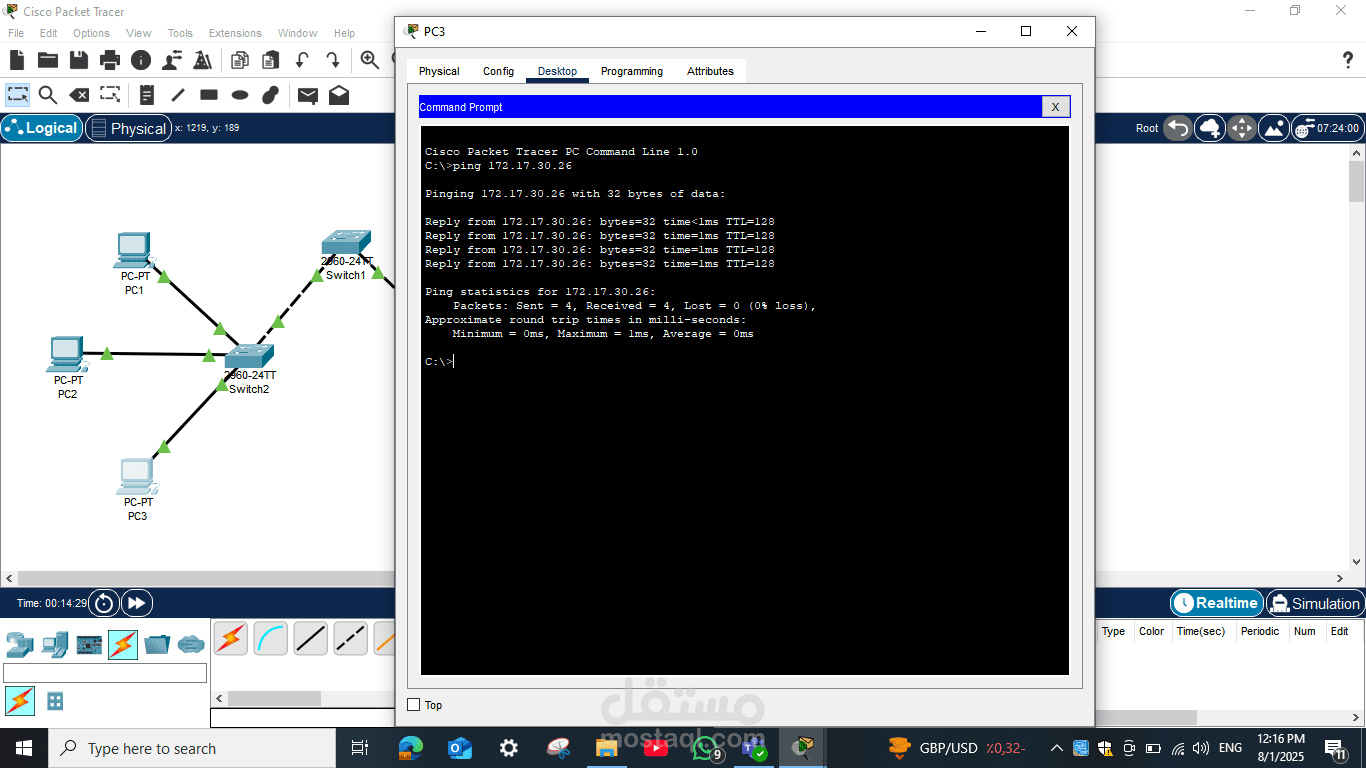
Task: Tick the Top checkbox in PC3 window
Action: (414, 705)
